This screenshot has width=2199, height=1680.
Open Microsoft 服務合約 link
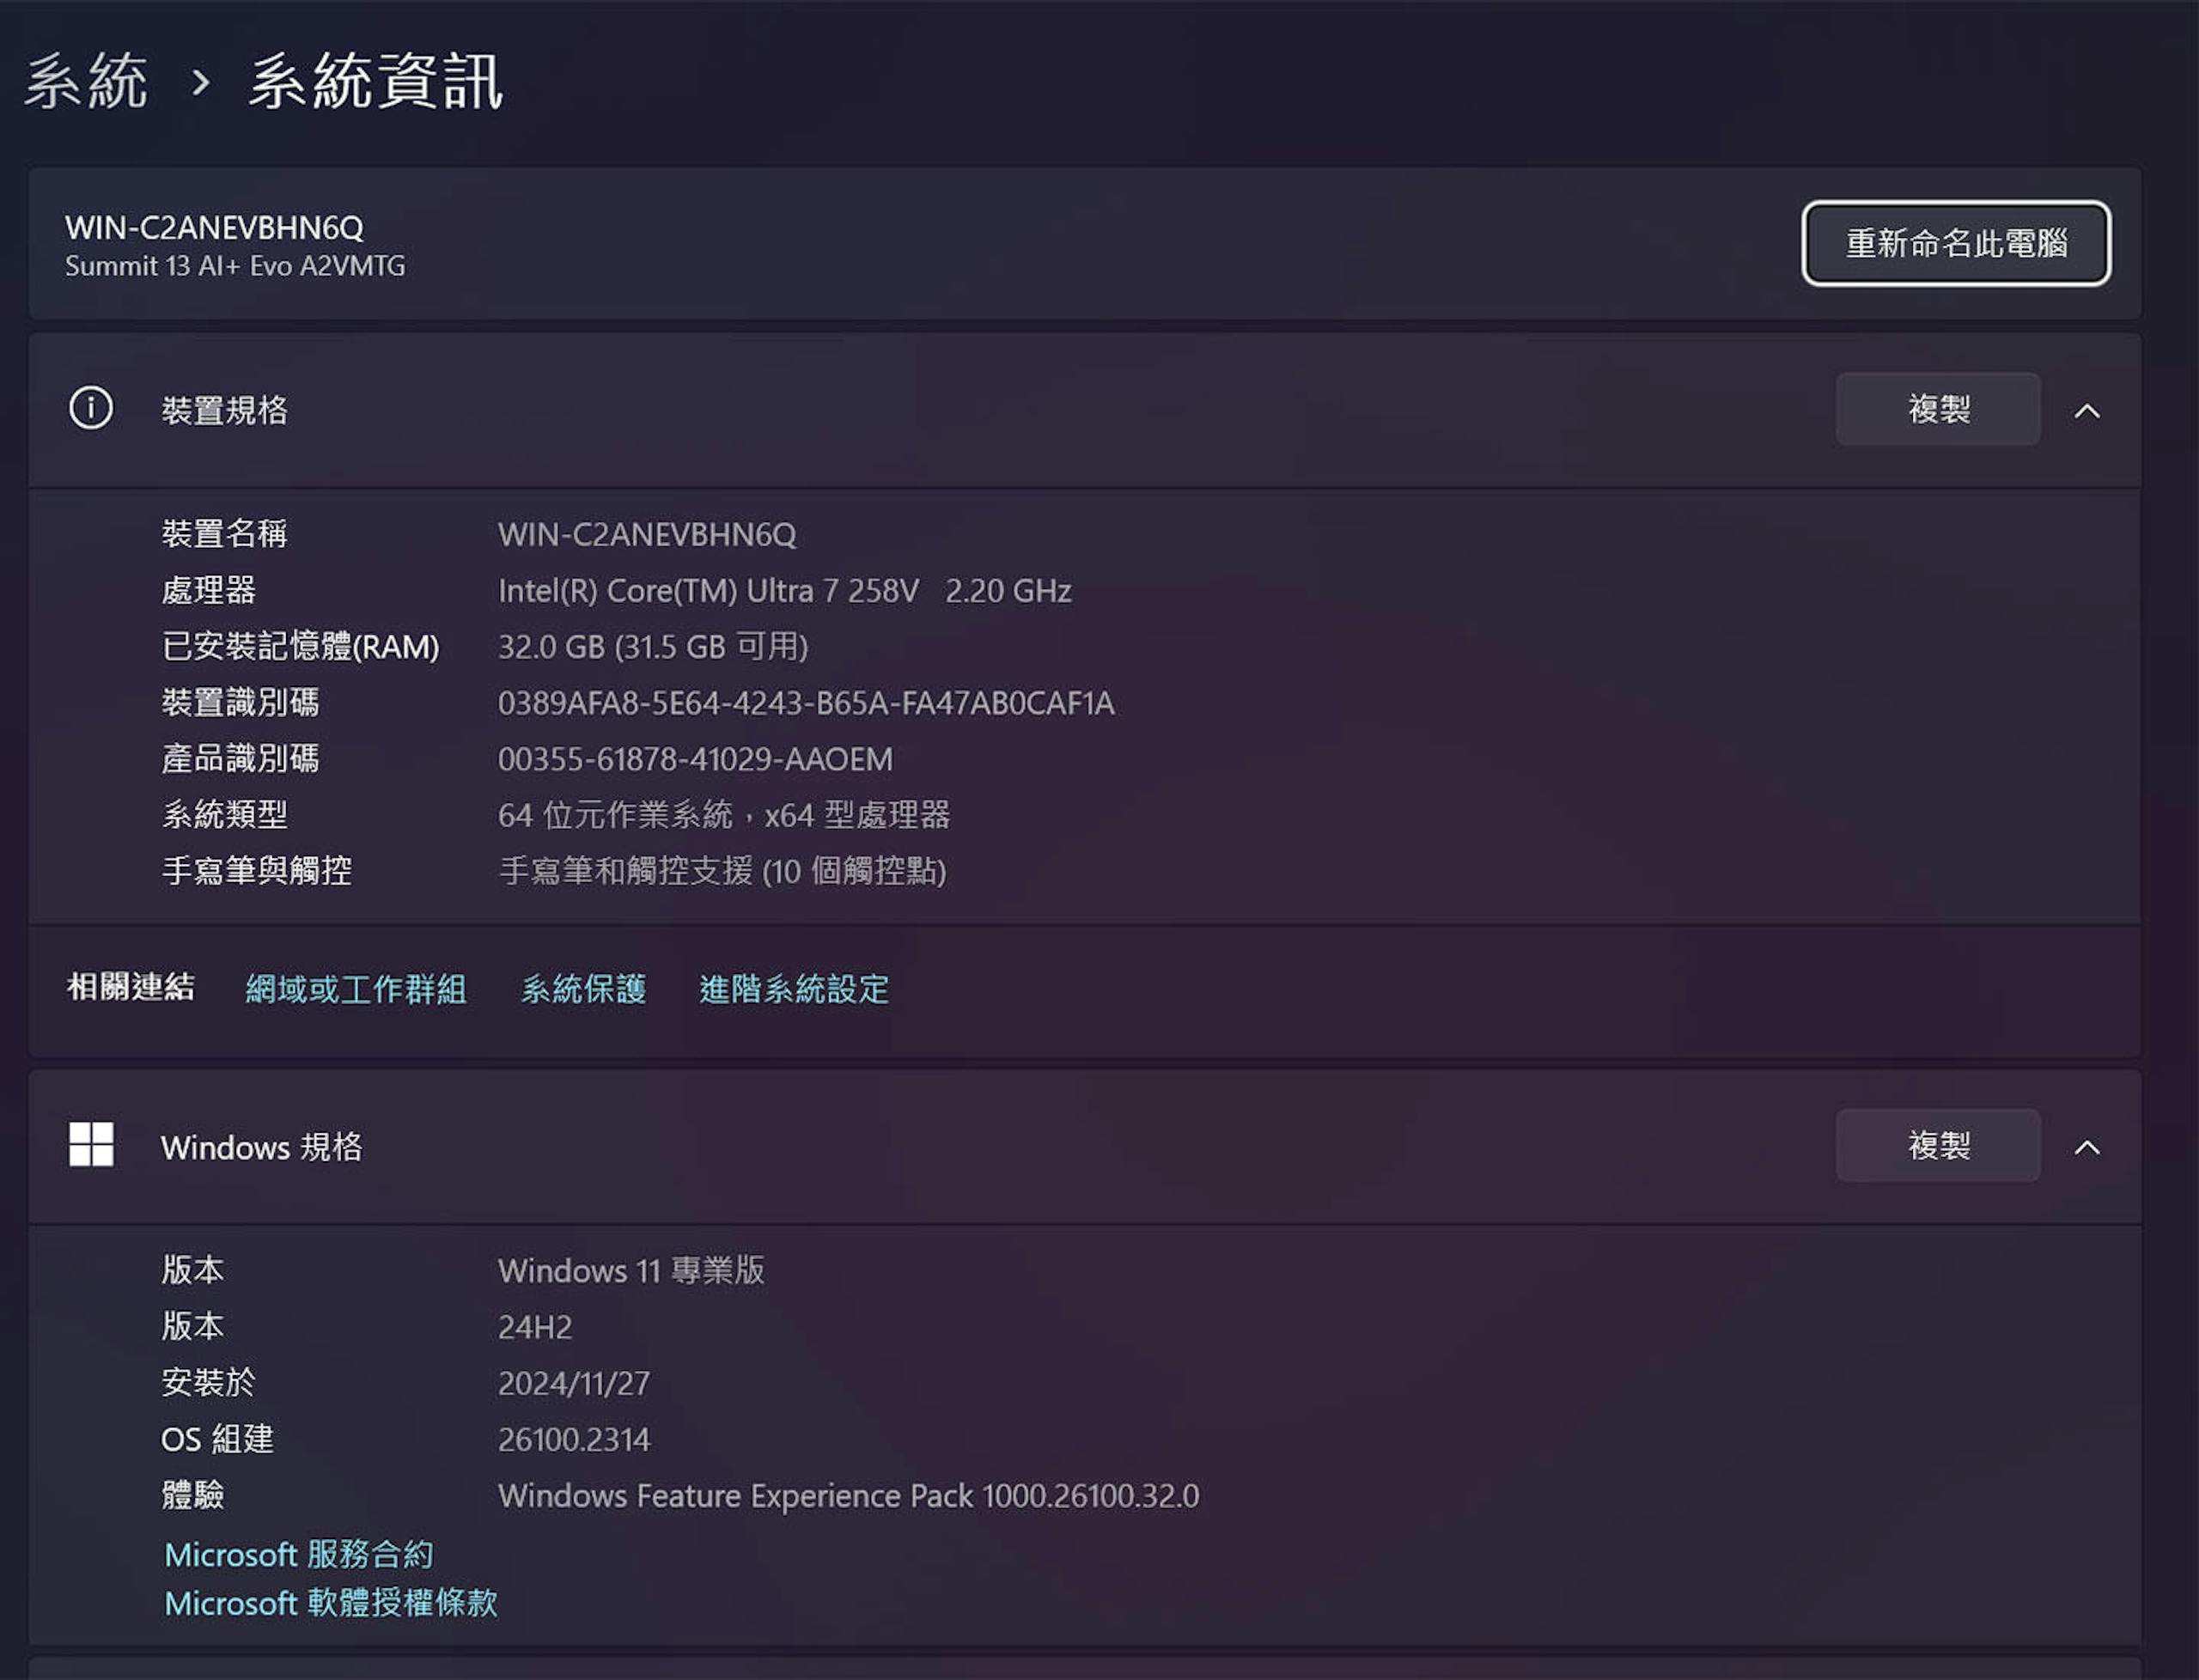pyautogui.click(x=299, y=1555)
